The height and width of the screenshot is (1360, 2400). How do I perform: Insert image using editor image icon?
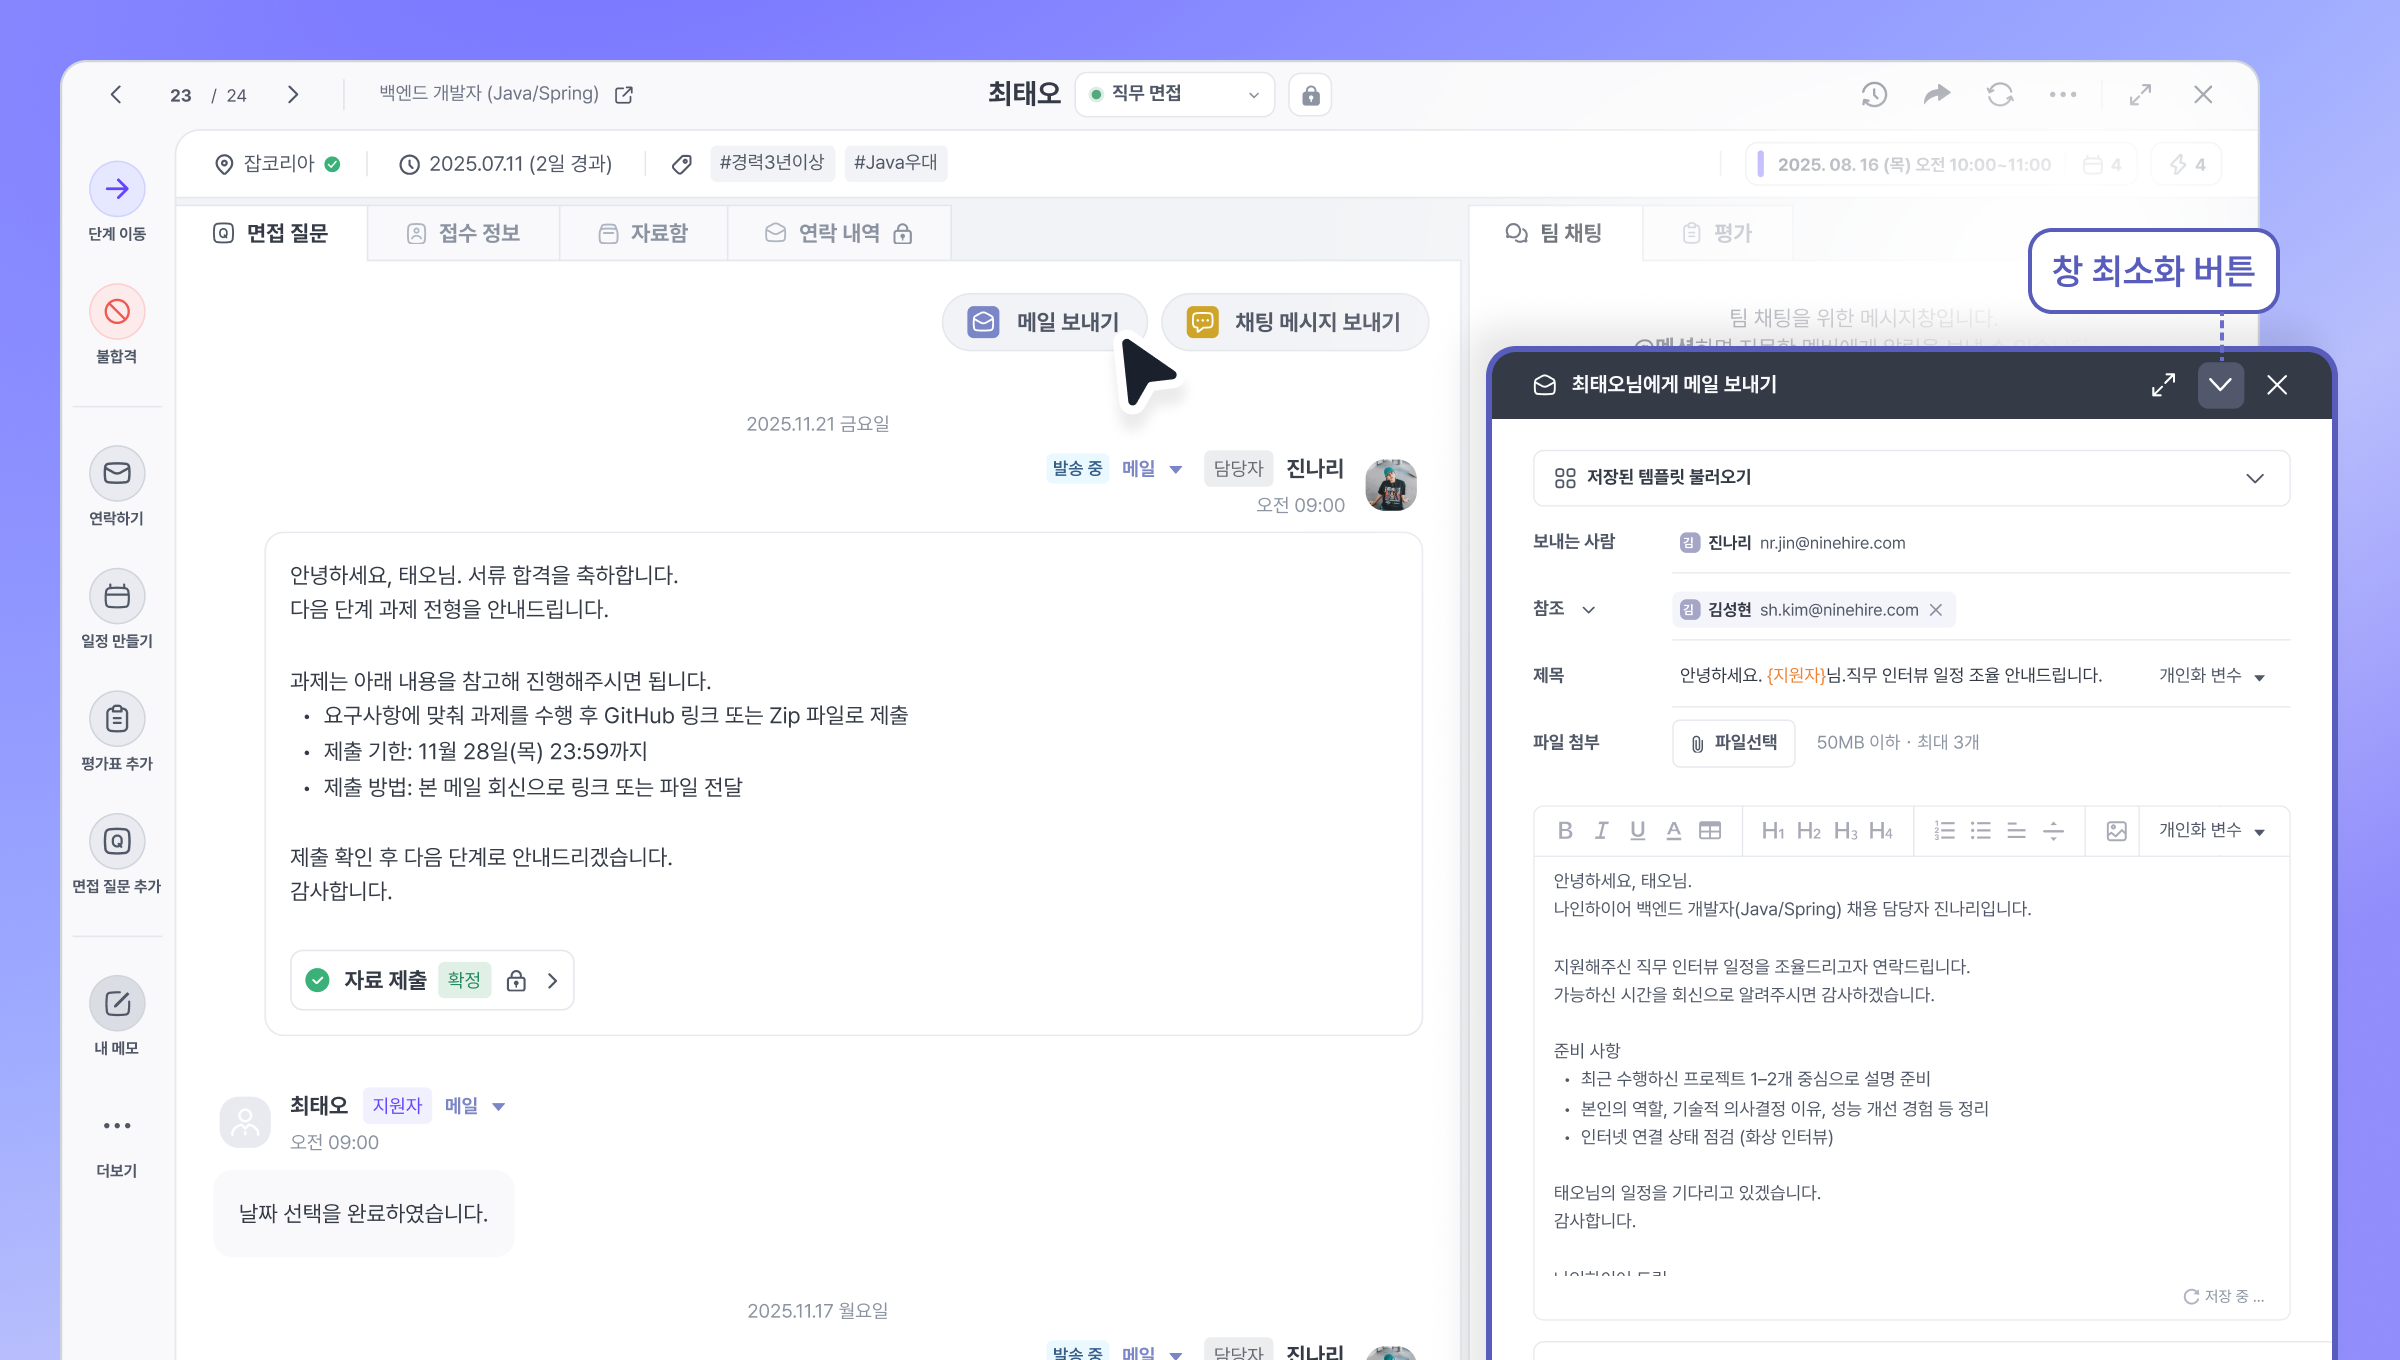[x=2116, y=831]
